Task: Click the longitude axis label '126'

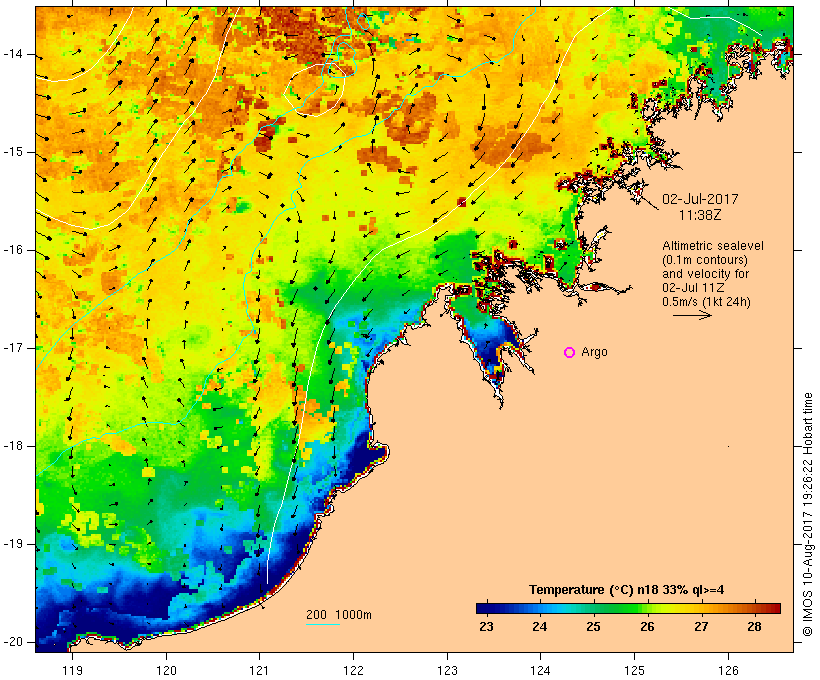Action: click(x=728, y=670)
